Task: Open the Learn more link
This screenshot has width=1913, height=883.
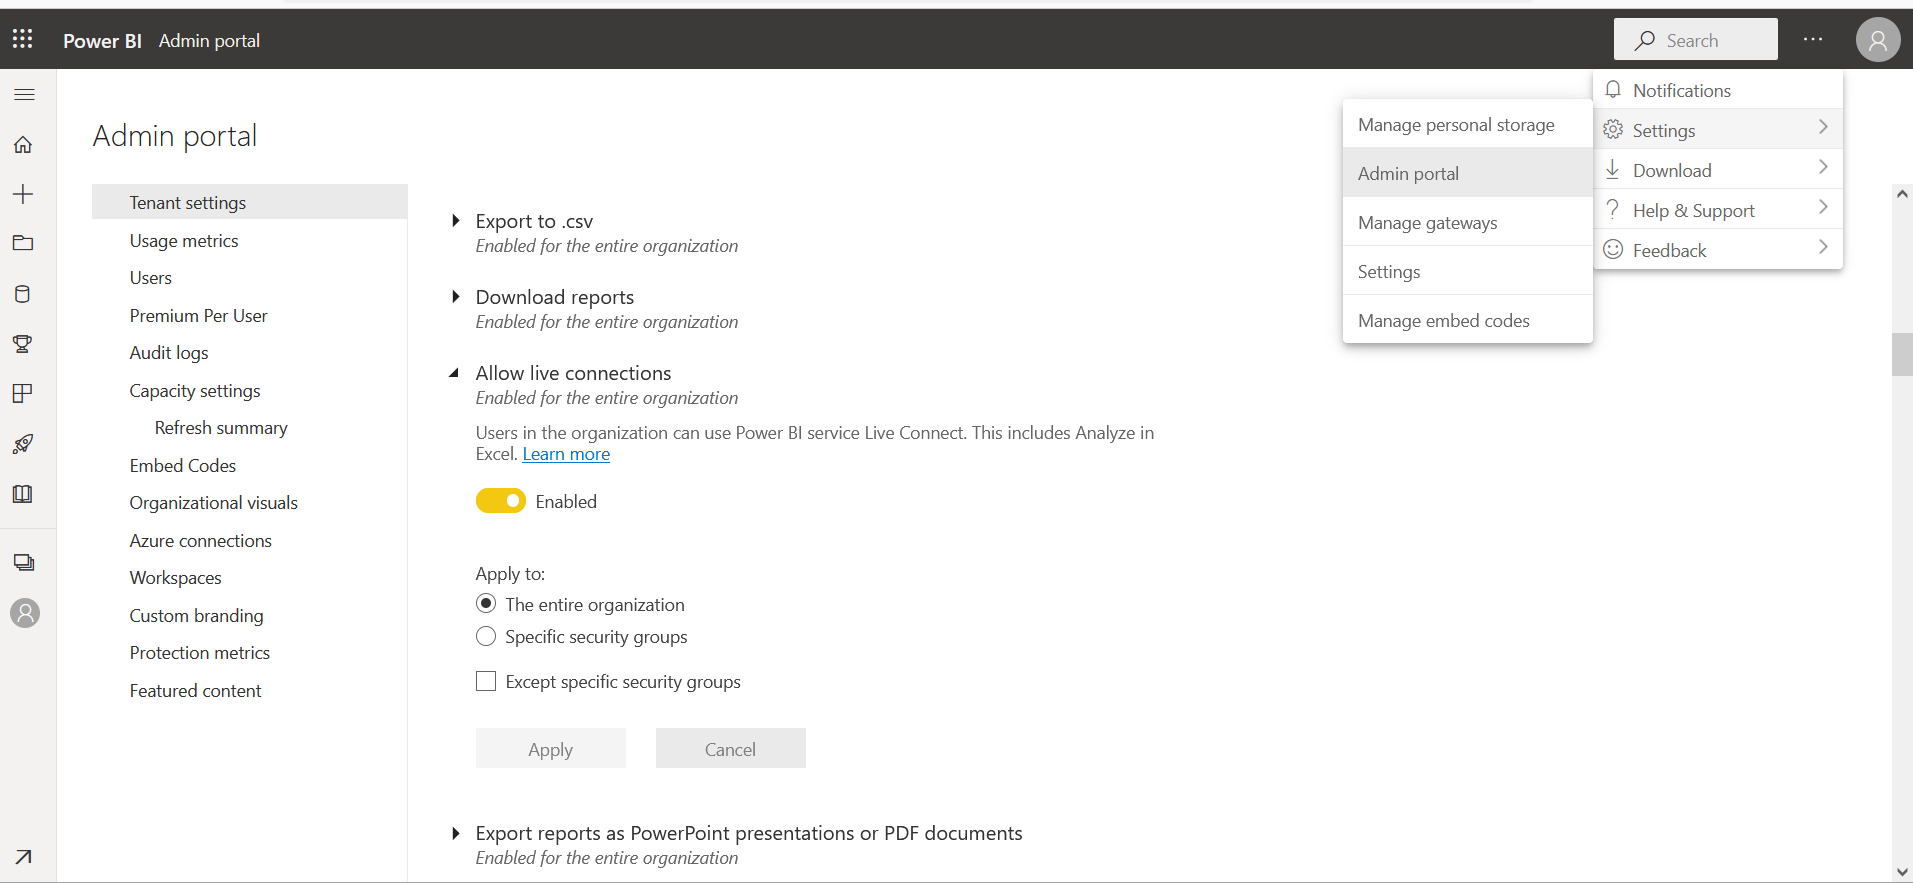Action: pyautogui.click(x=566, y=454)
